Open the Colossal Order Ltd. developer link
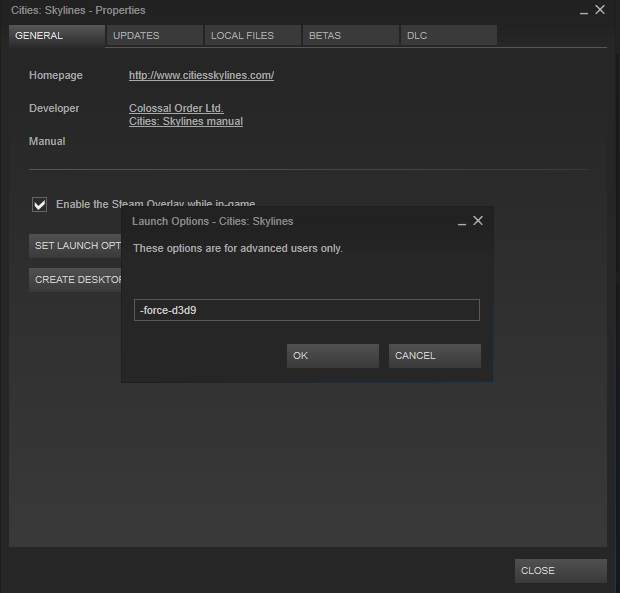620x593 pixels. pyautogui.click(x=176, y=108)
